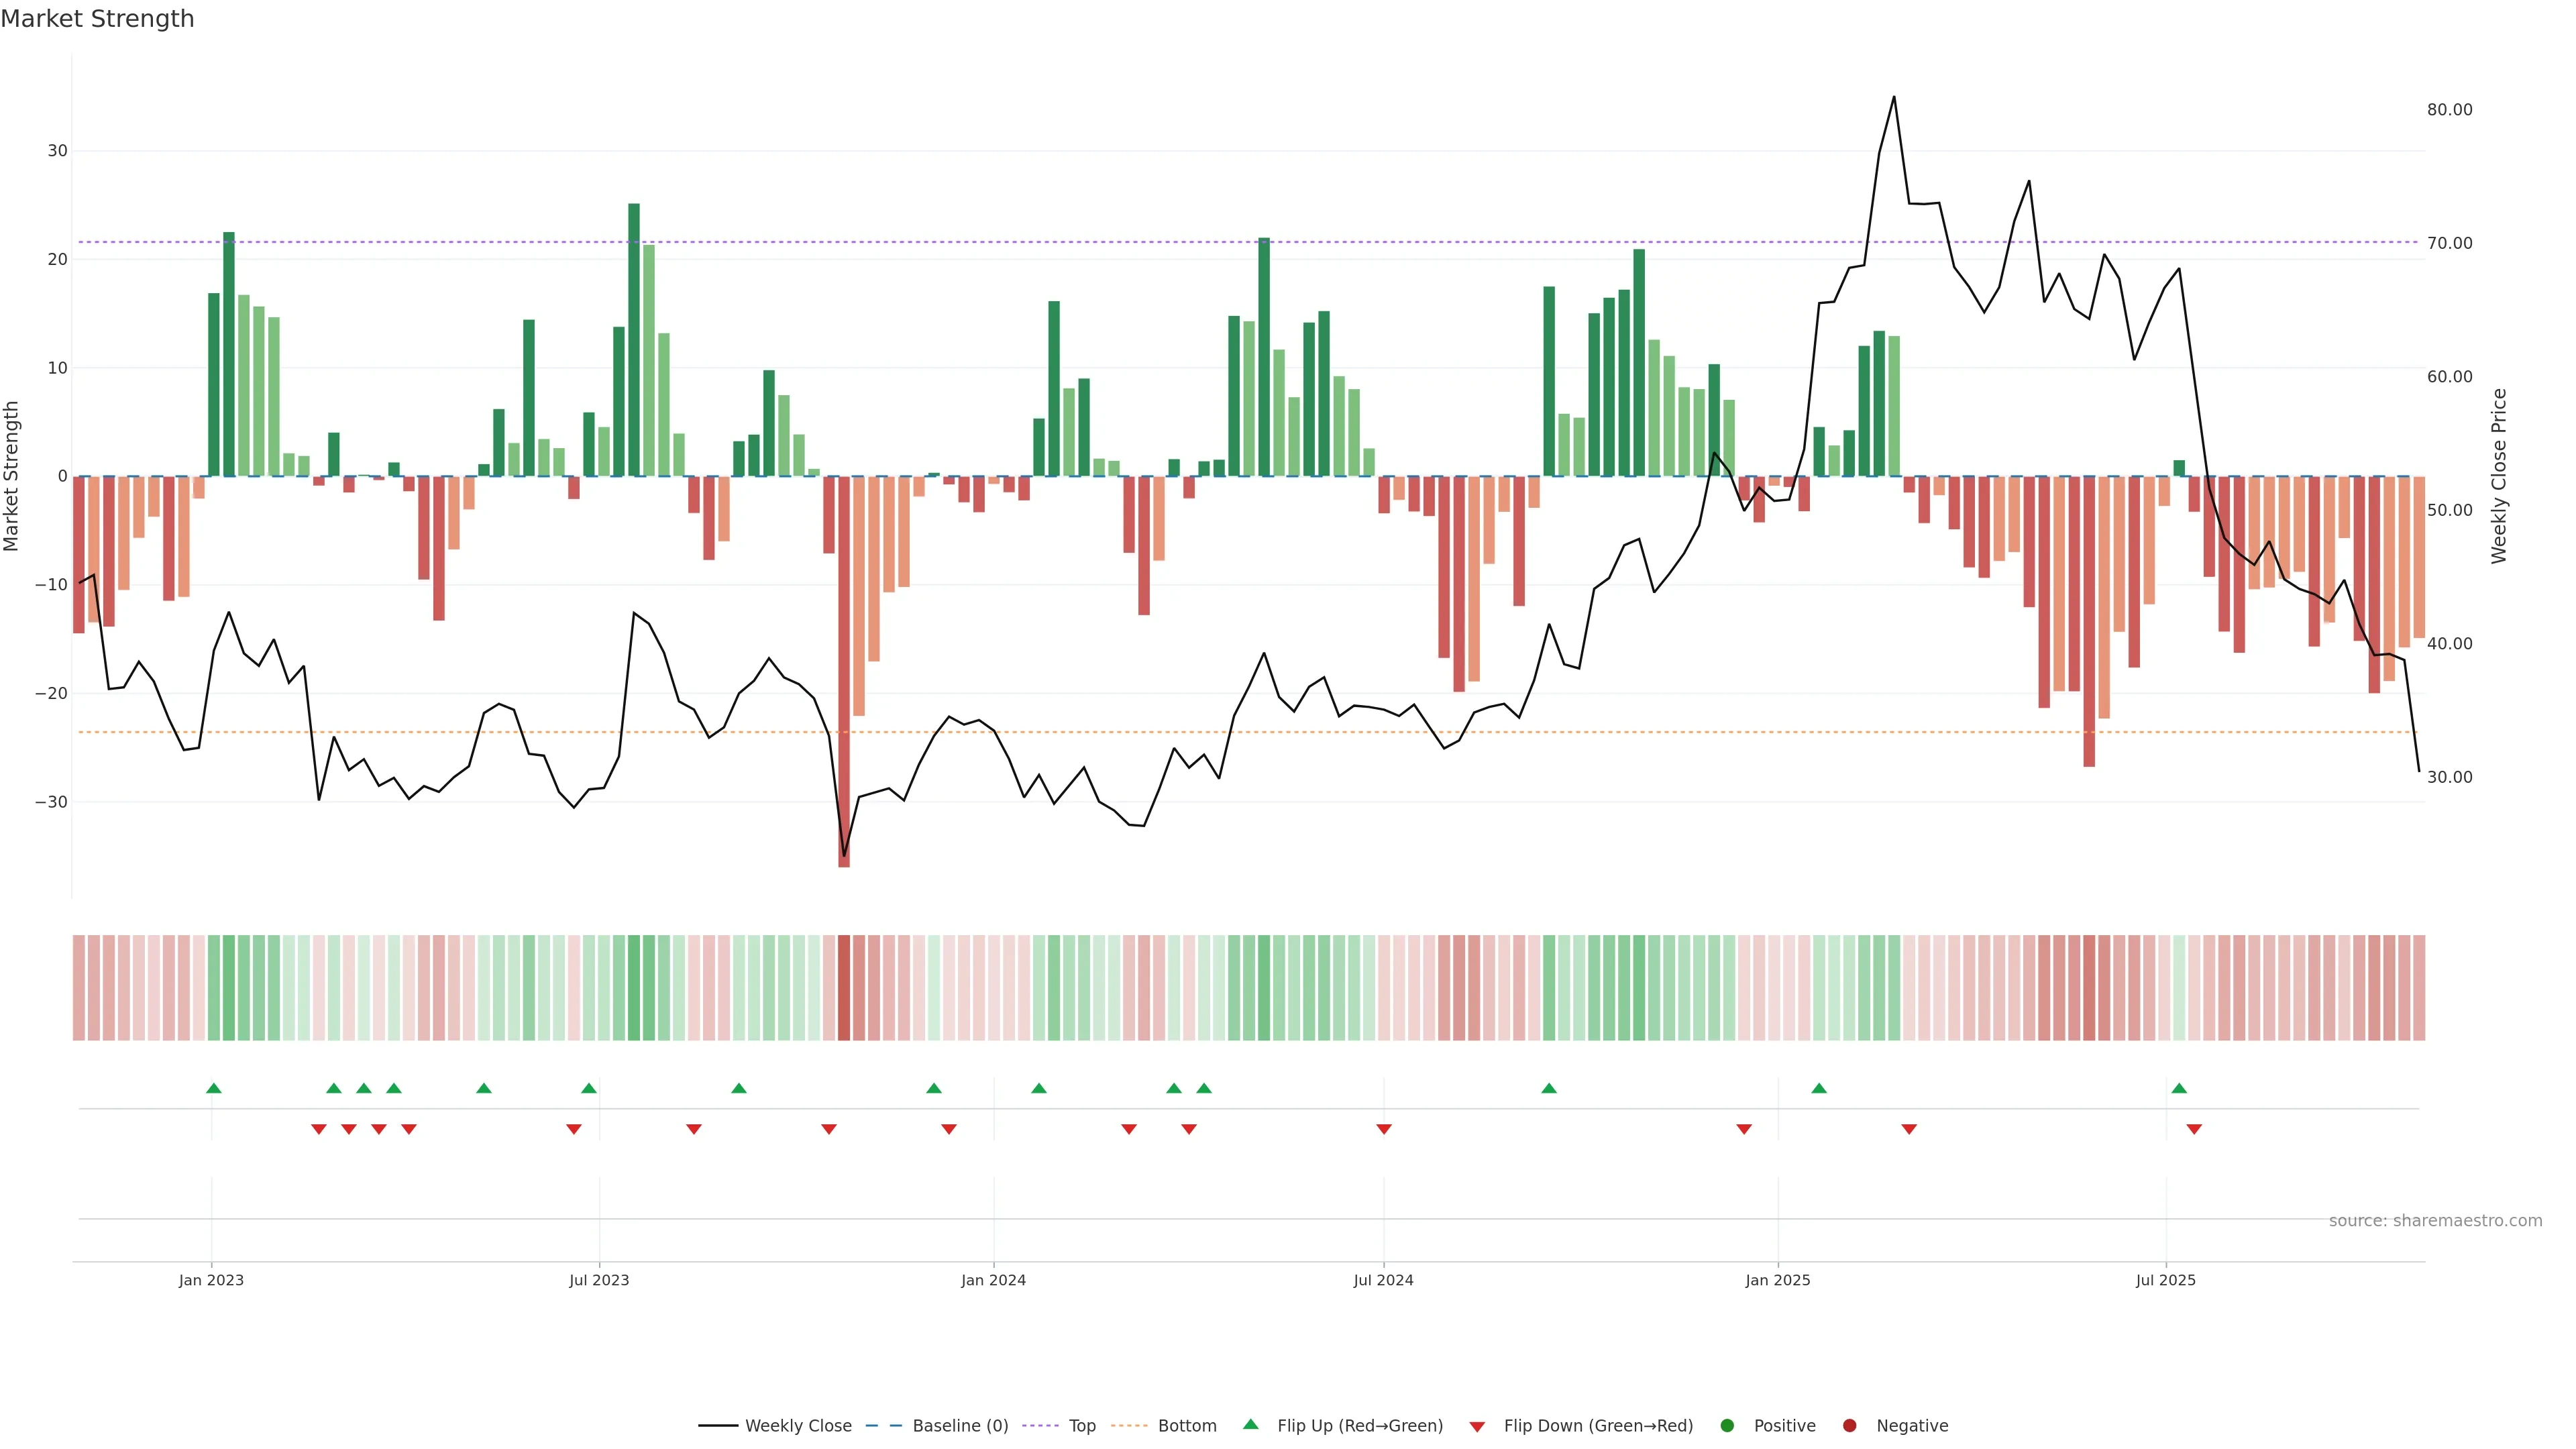Click the first green flip-up marker near Jan 2023
Image resolution: width=2576 pixels, height=1449 pixels.
pyautogui.click(x=213, y=1088)
